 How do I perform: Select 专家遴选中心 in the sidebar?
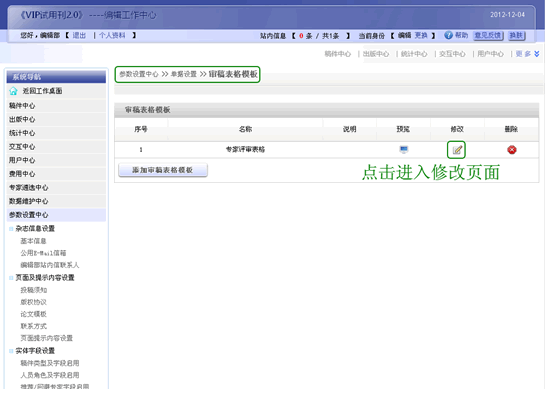(x=56, y=188)
